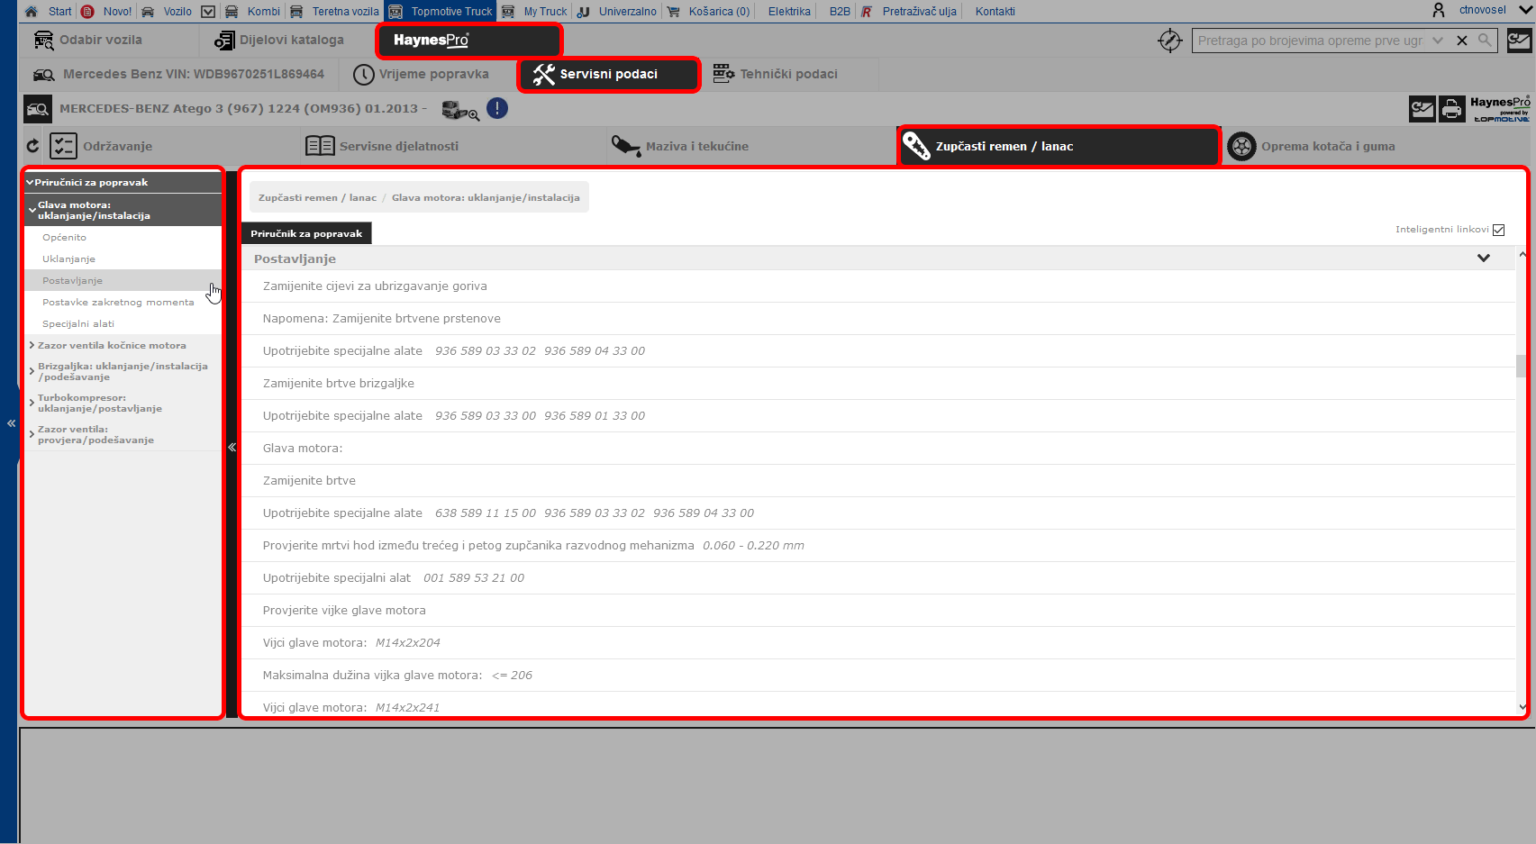Expand the user account dropdown chevron

(1525, 10)
